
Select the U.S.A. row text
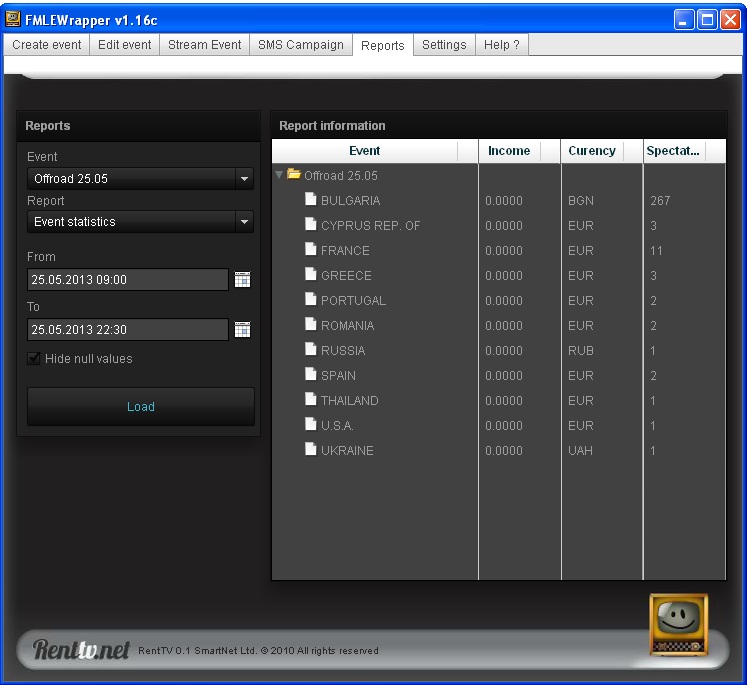pyautogui.click(x=337, y=425)
